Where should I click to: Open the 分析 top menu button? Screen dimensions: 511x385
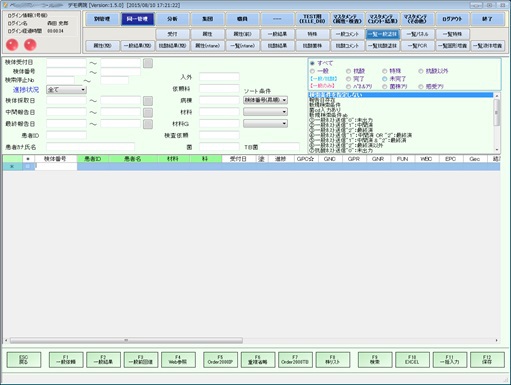pos(172,19)
